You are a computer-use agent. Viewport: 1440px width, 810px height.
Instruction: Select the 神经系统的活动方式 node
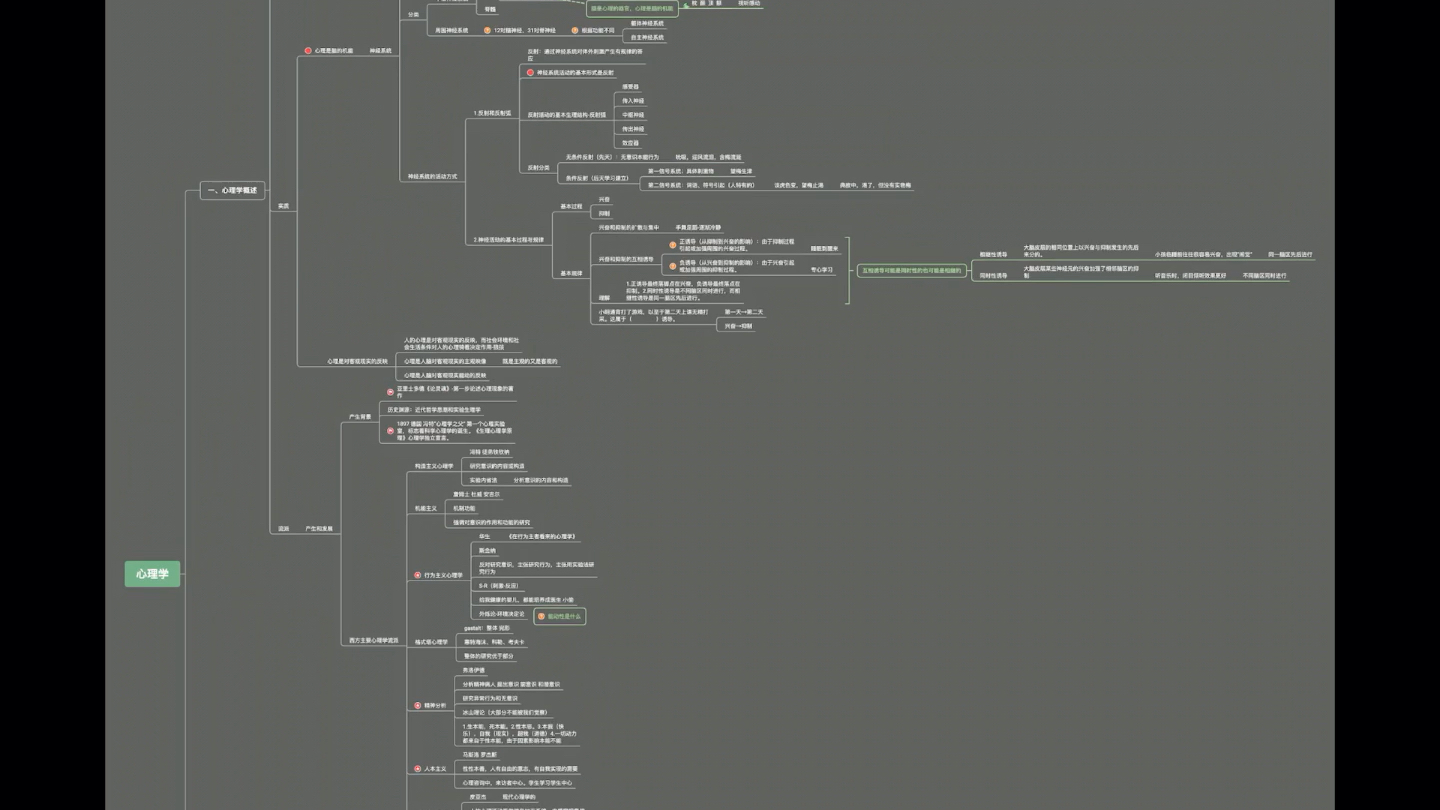coord(432,176)
